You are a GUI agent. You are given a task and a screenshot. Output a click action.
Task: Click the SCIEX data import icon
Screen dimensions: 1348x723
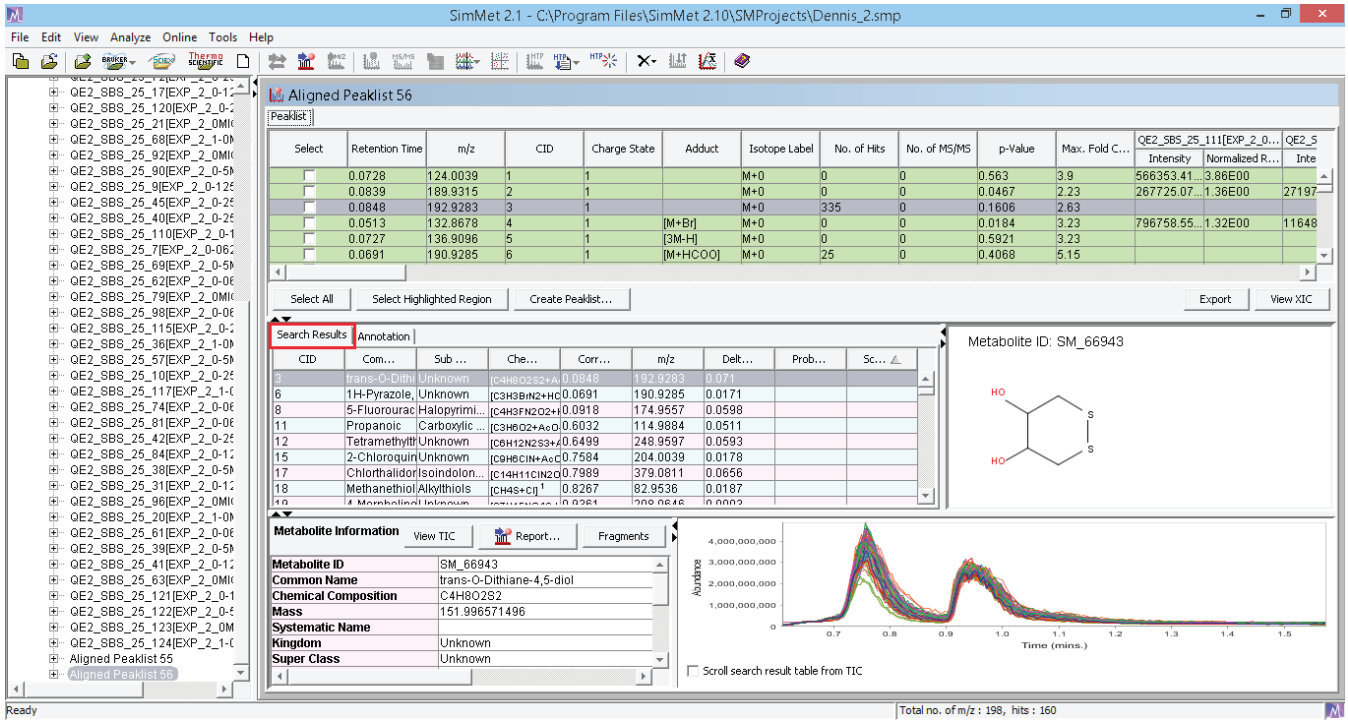(x=162, y=61)
